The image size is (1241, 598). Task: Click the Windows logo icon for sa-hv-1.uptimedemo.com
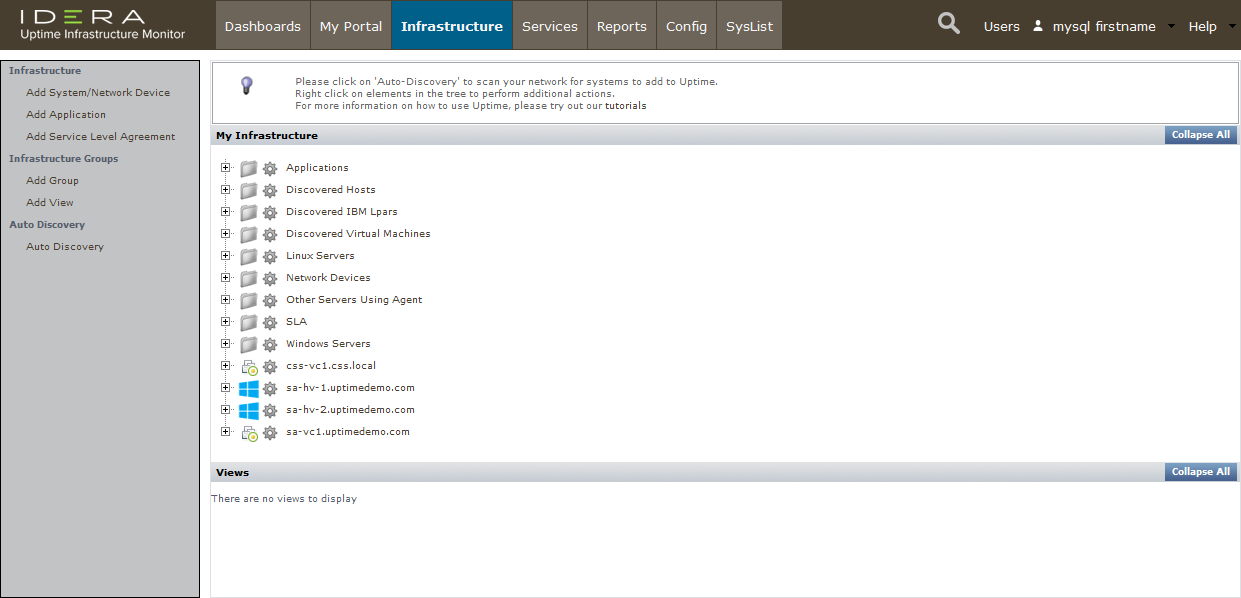pos(249,388)
